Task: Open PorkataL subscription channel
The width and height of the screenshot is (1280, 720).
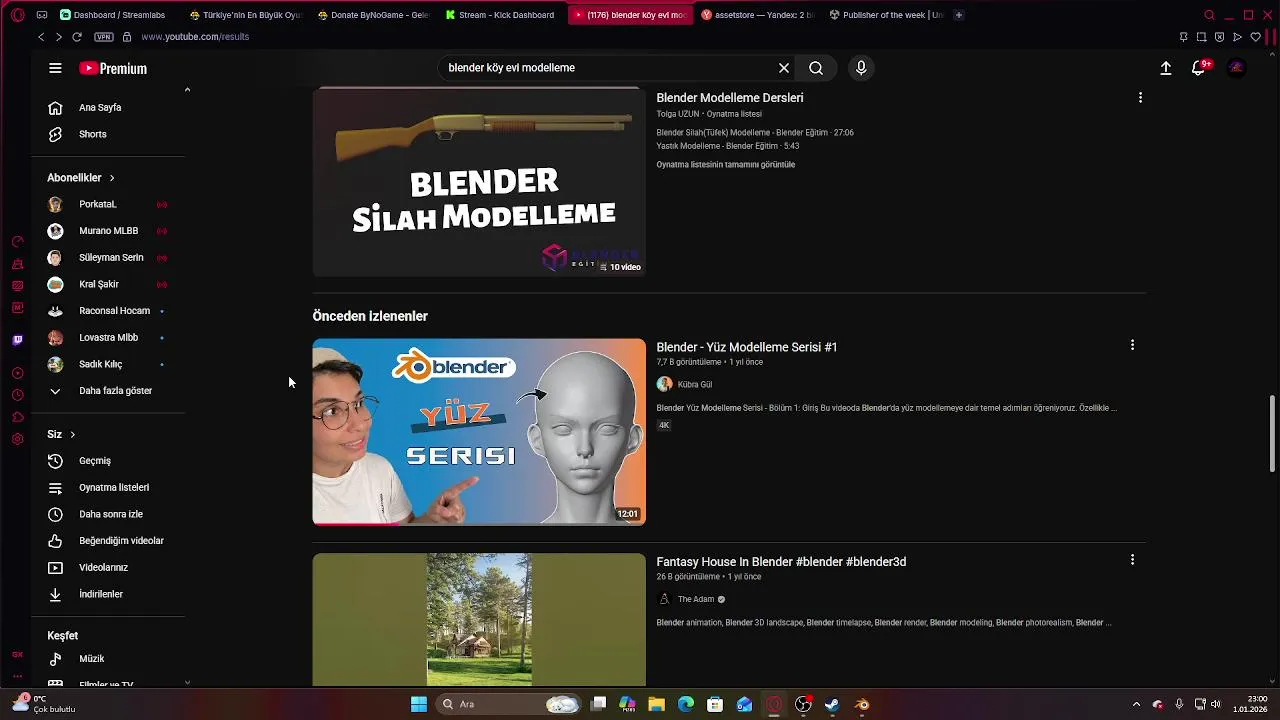Action: coord(108,204)
